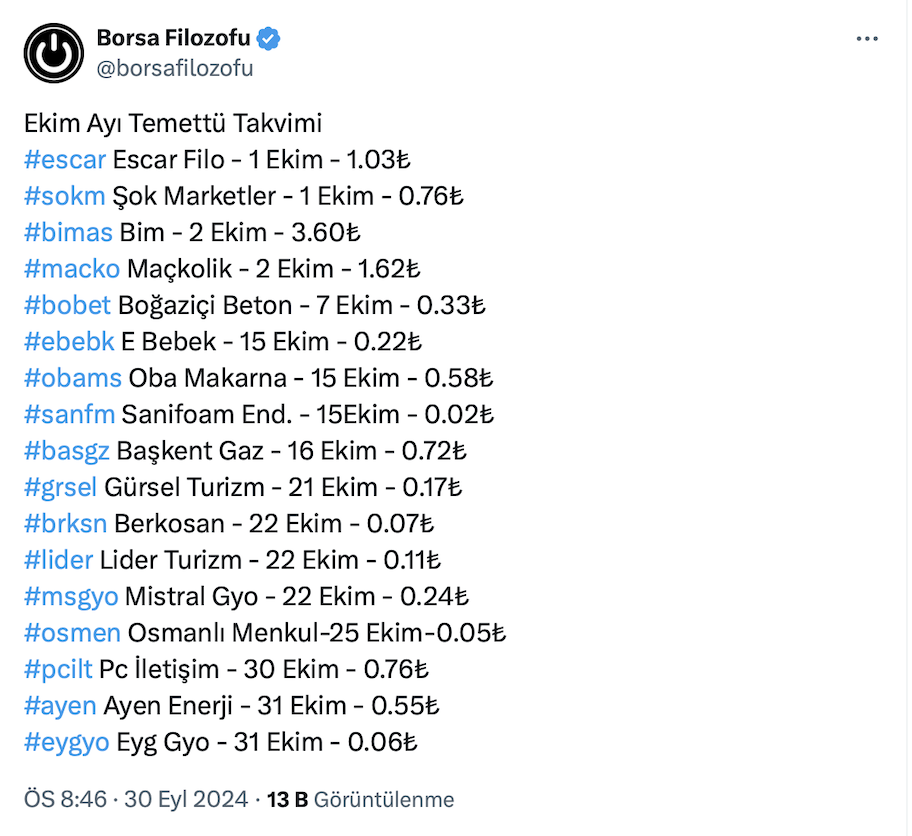Click the 13 B Görüntülenme view count
Screen dimensions: 912x836
pyautogui.click(x=361, y=800)
